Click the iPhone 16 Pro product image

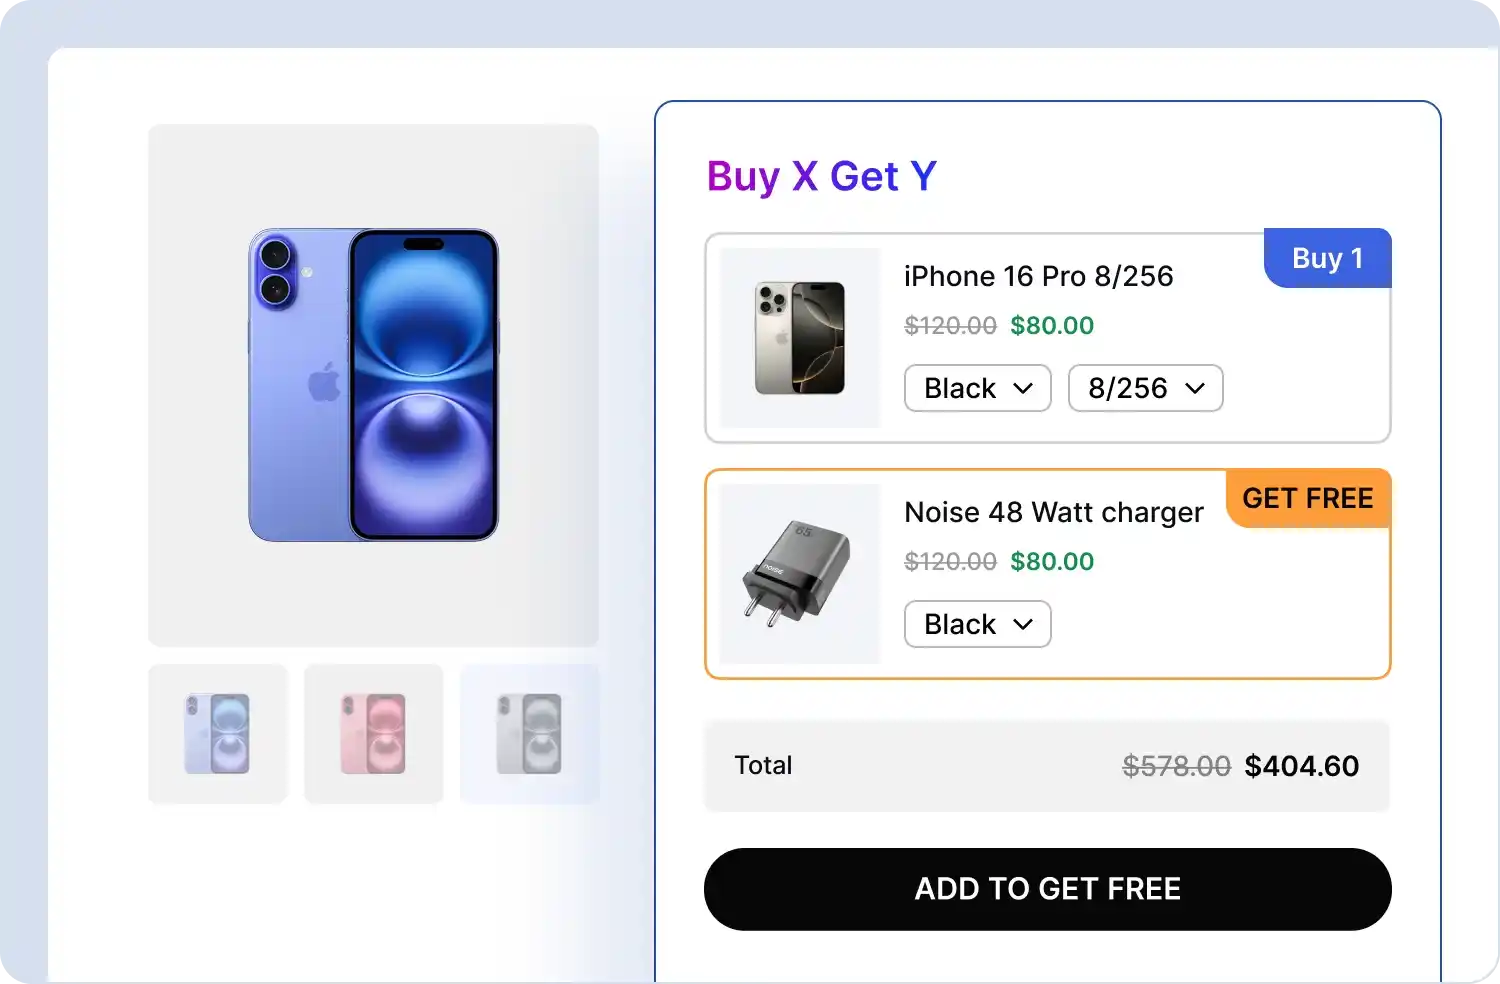(x=799, y=338)
